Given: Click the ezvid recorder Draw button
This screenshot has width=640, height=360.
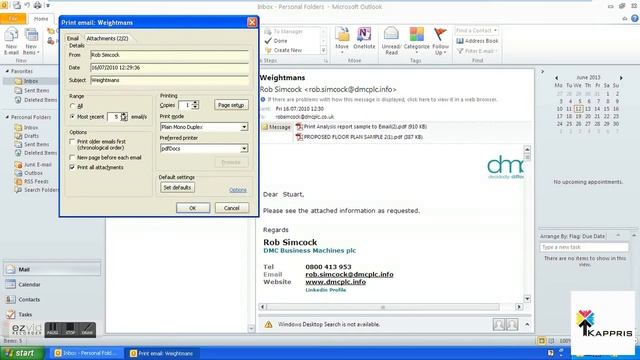Looking at the screenshot, I should 87,329.
